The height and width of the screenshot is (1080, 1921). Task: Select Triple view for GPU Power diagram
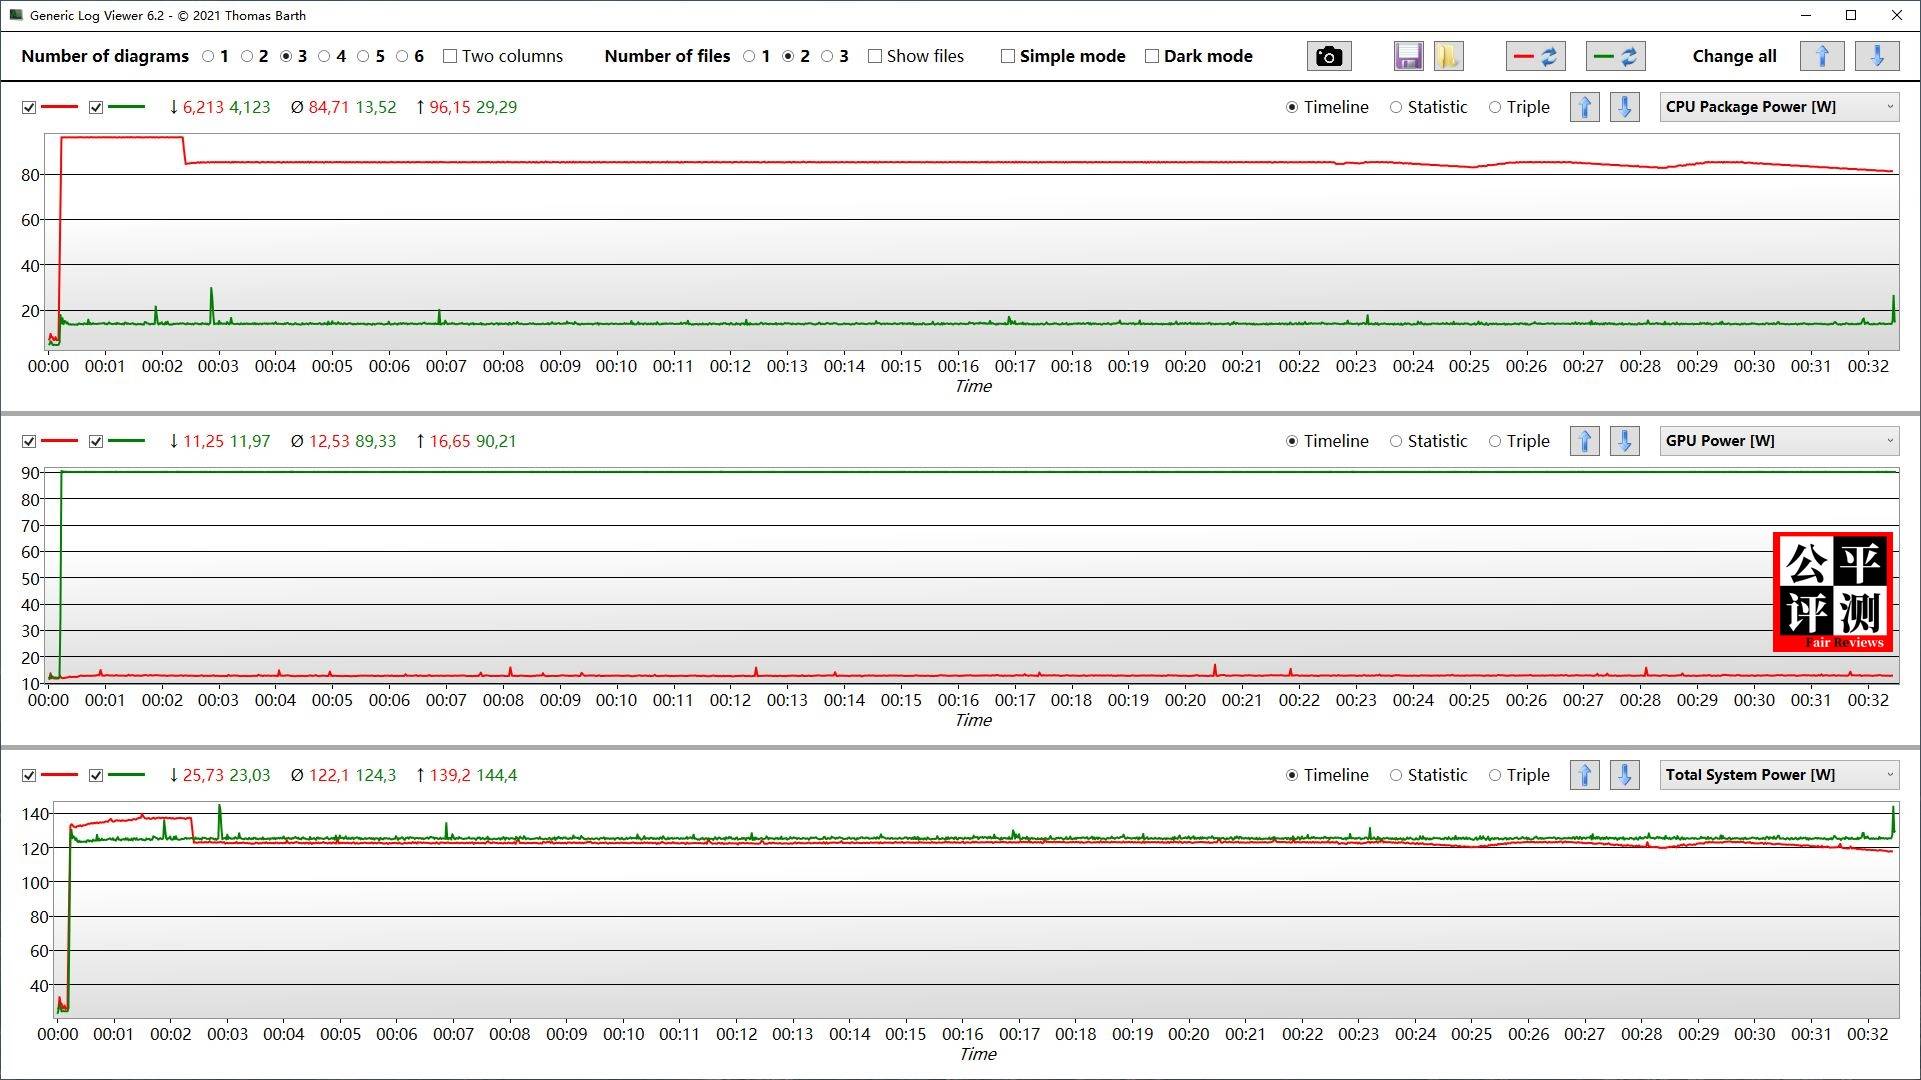pyautogui.click(x=1495, y=441)
